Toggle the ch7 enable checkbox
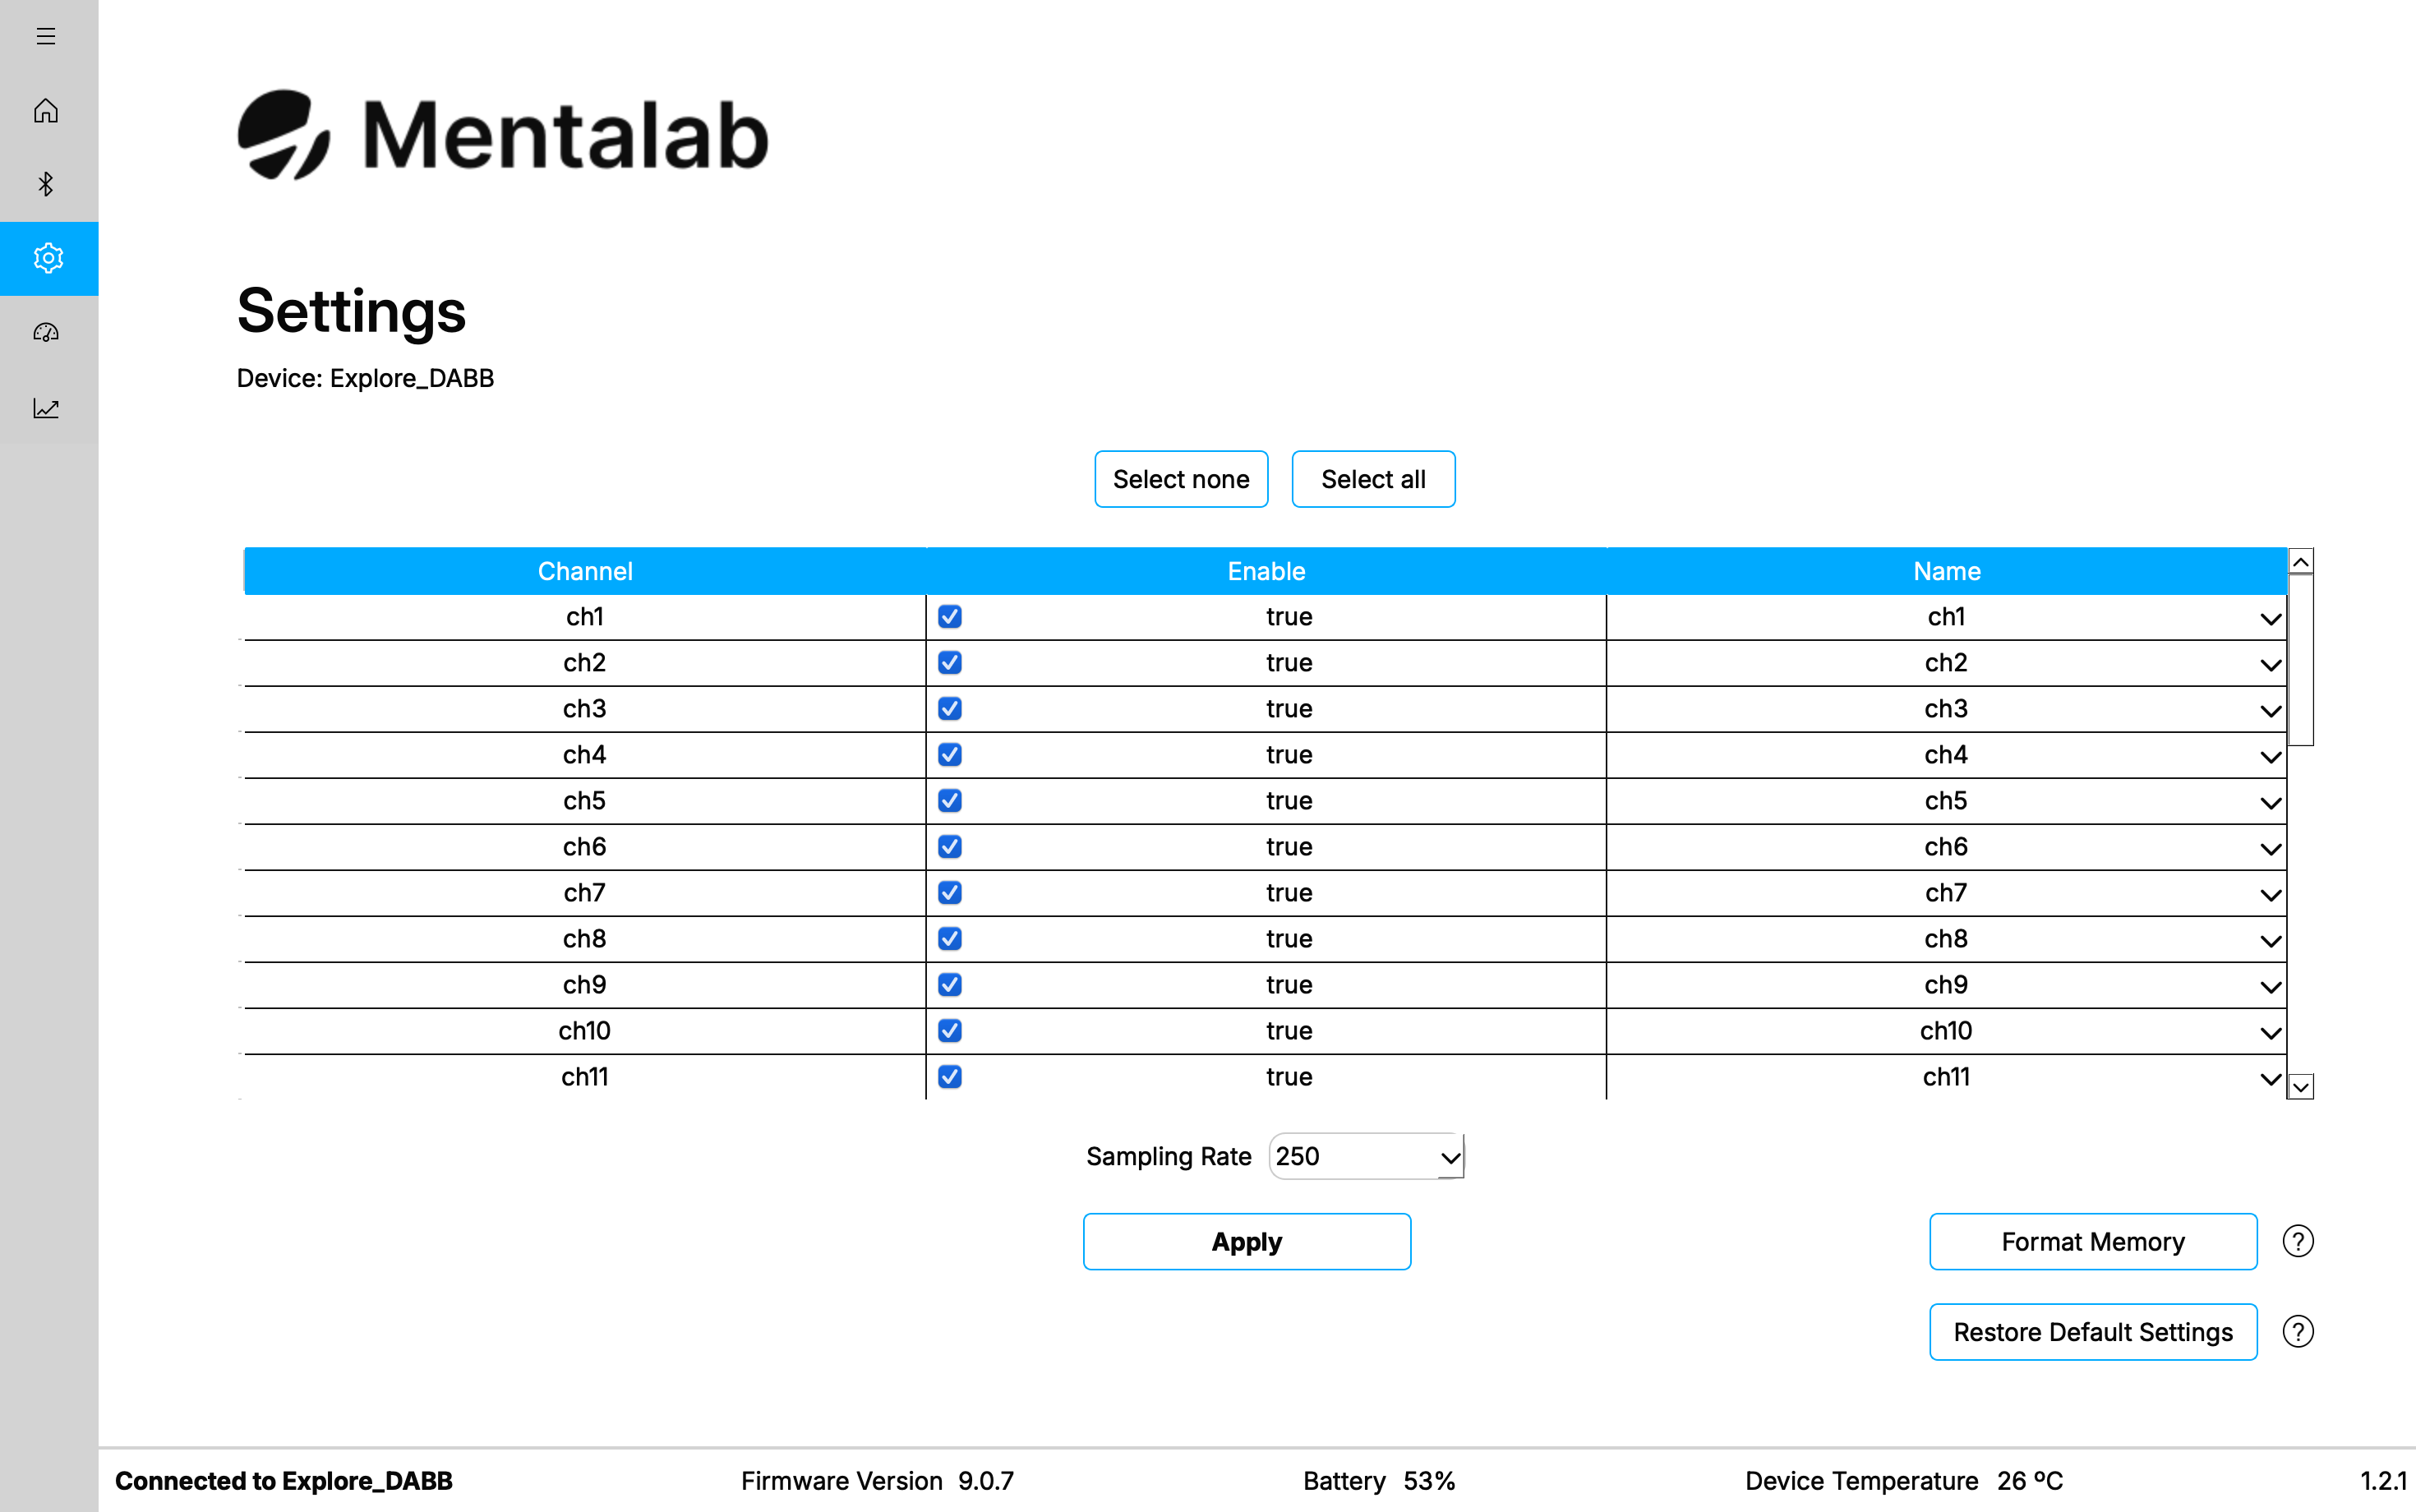This screenshot has height=1512, width=2416. click(950, 893)
